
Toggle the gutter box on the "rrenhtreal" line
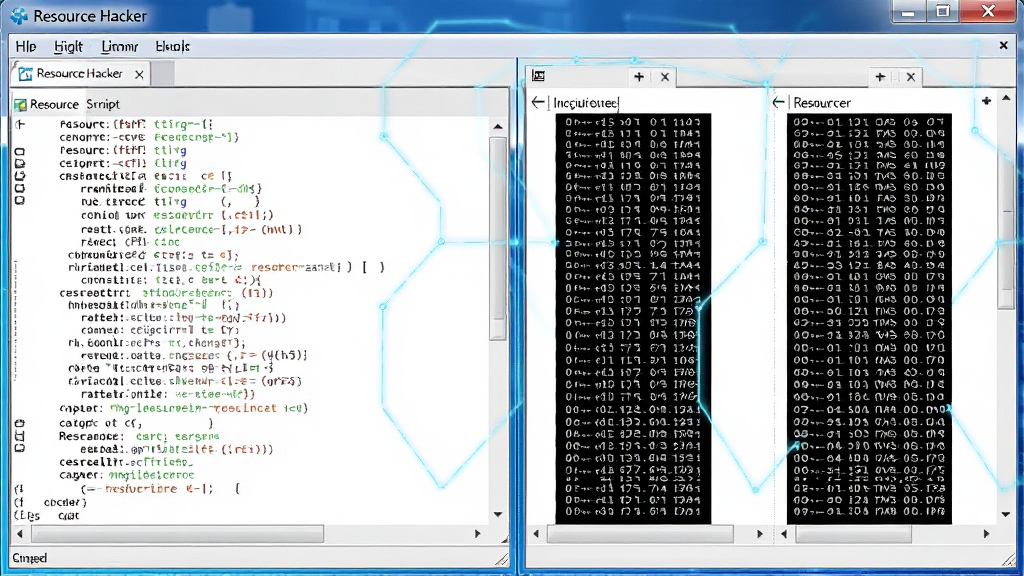pyautogui.click(x=20, y=188)
